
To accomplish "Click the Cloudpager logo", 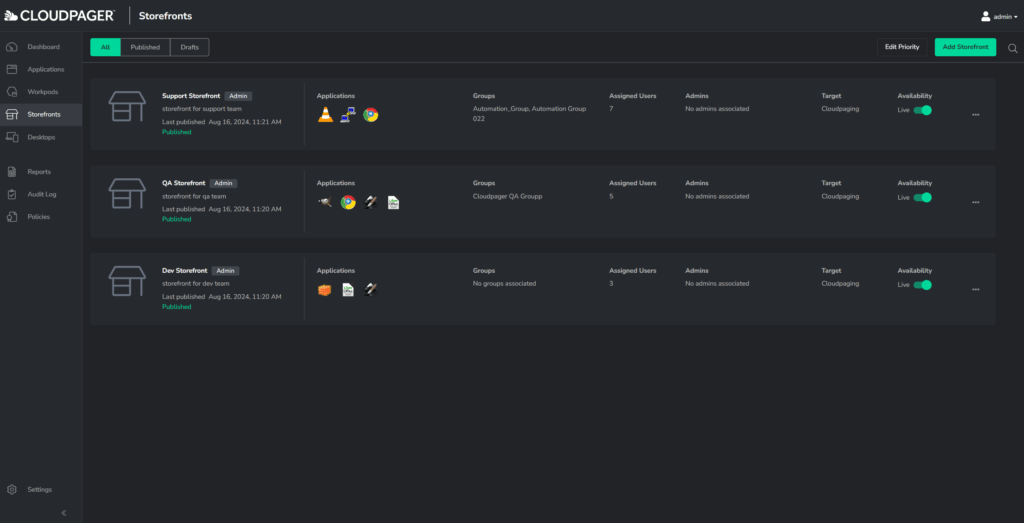I will (x=60, y=16).
